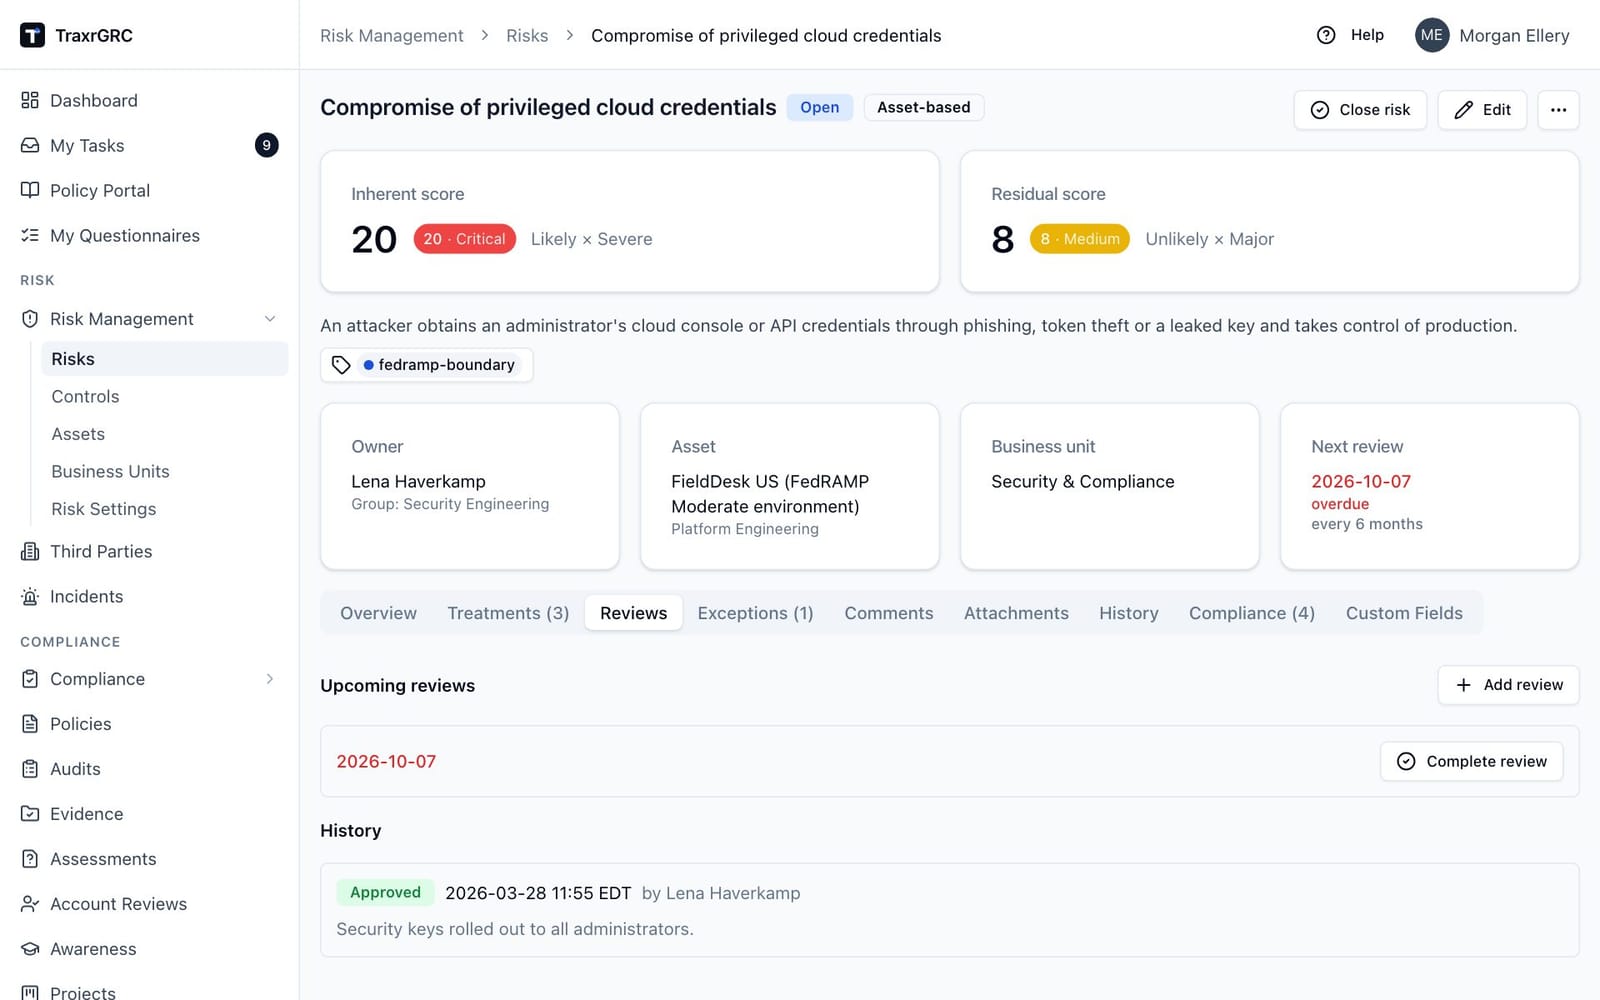Click the Risk Management shield icon

pyautogui.click(x=30, y=319)
